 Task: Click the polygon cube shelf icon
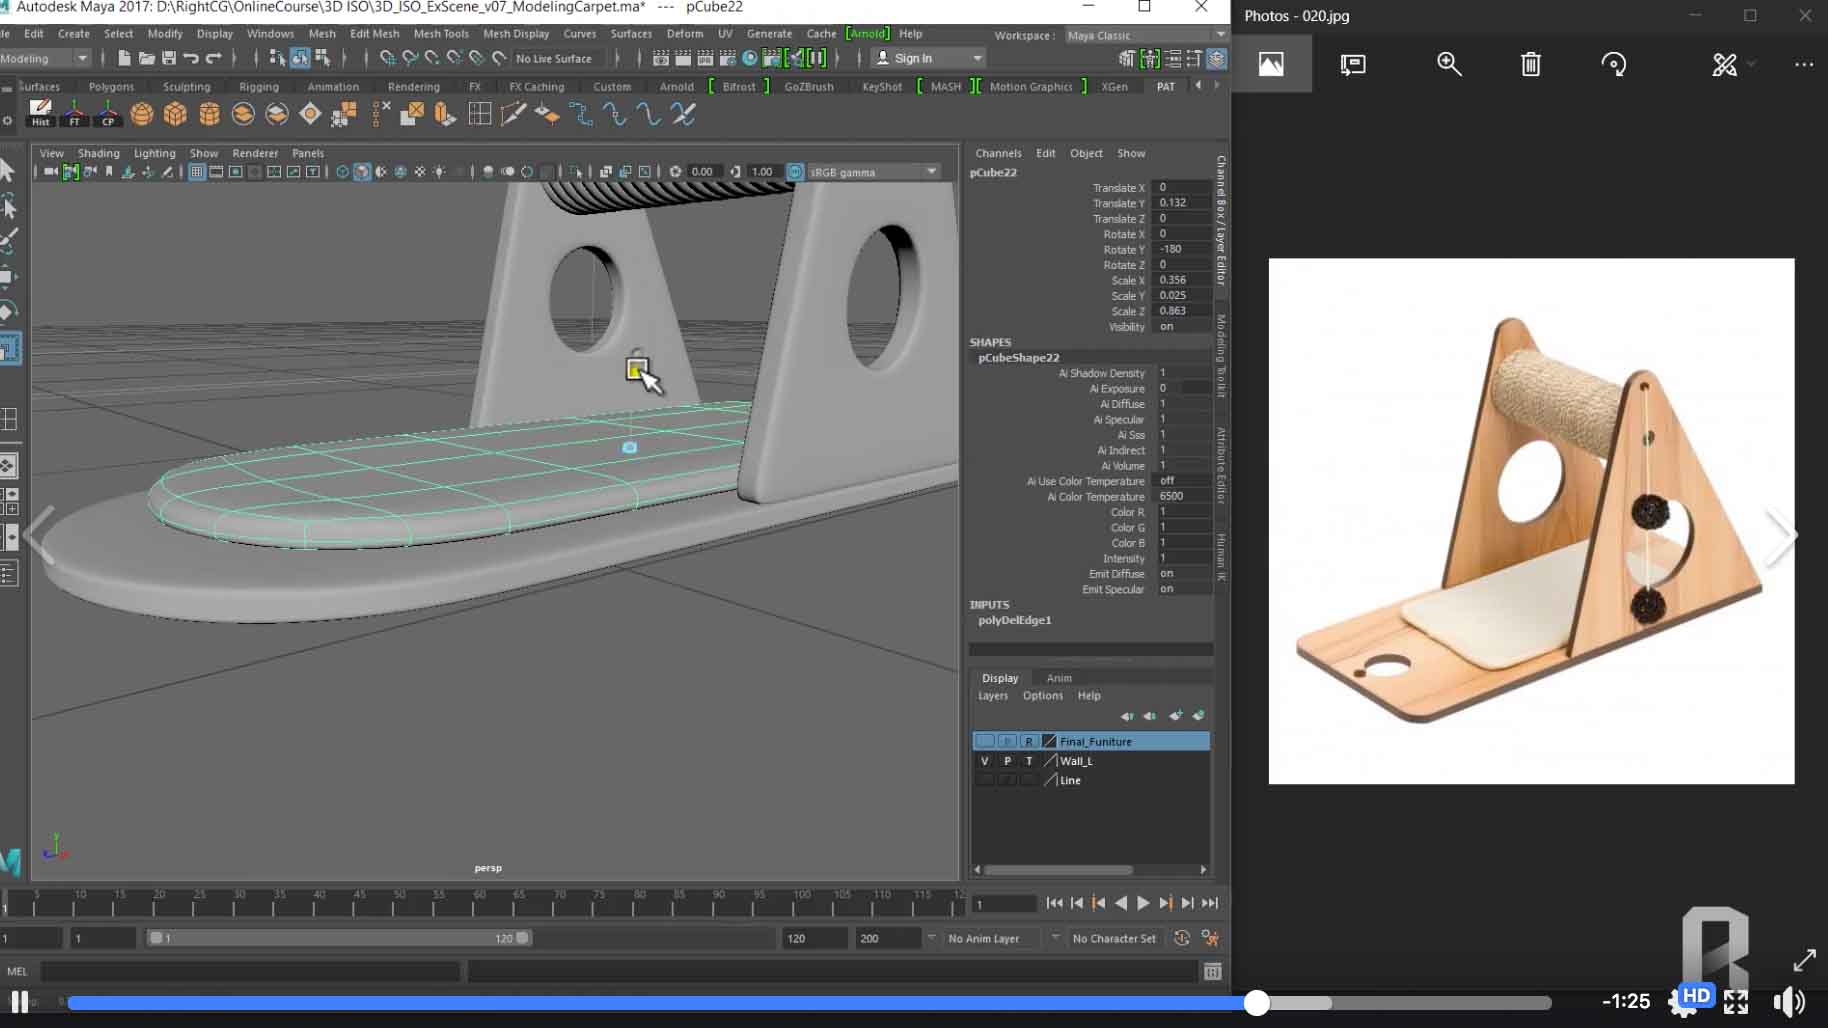(176, 114)
